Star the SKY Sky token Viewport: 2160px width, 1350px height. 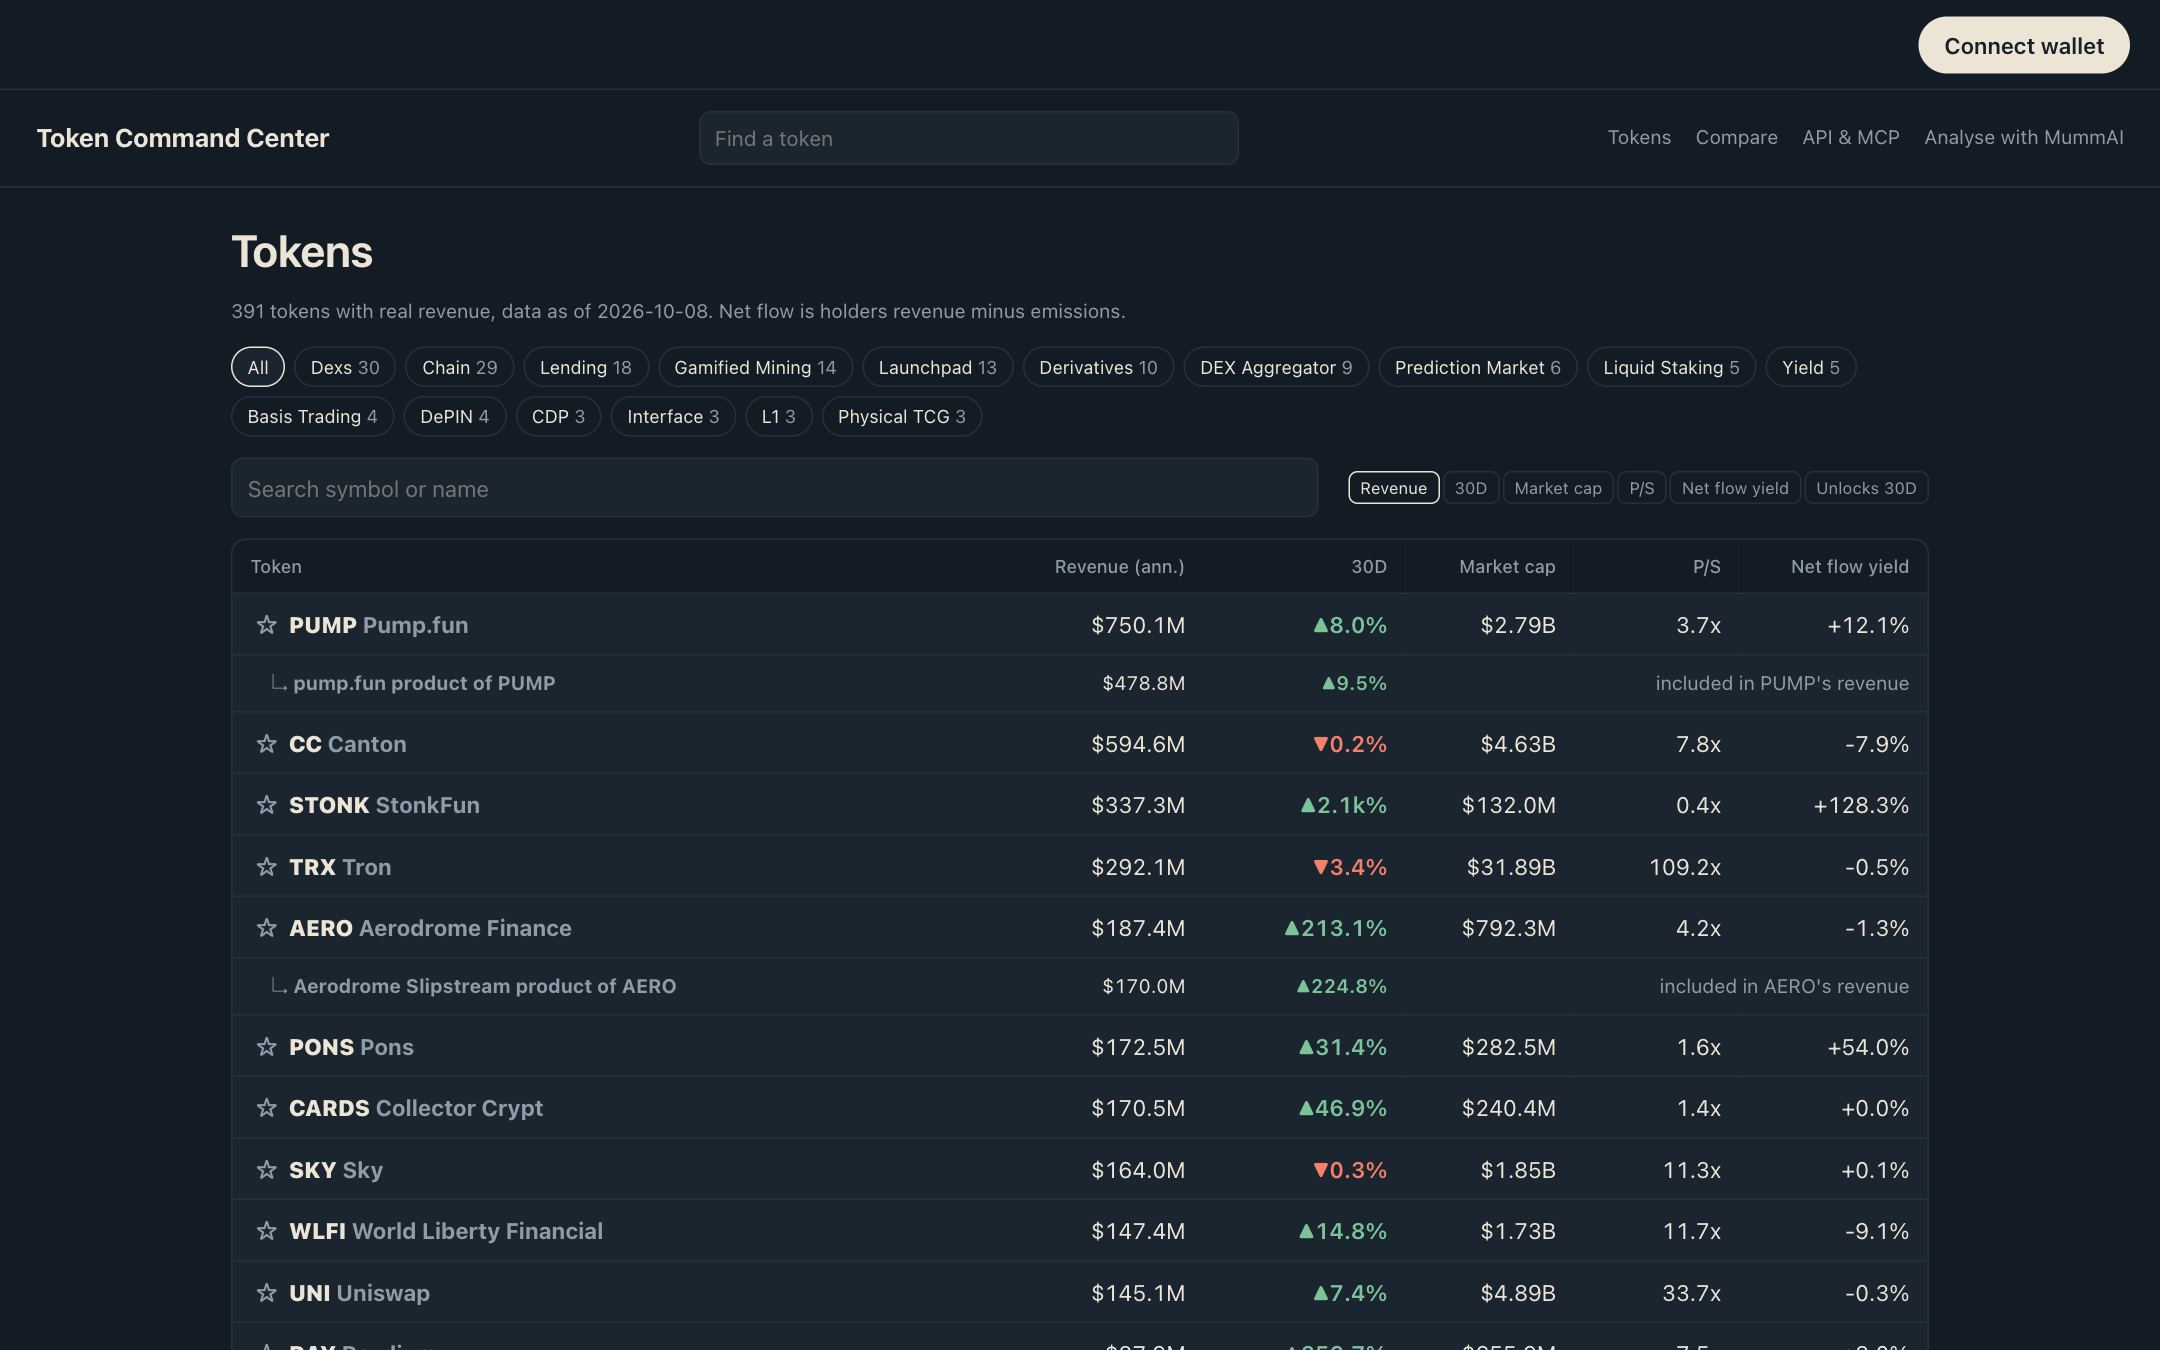click(x=266, y=1170)
